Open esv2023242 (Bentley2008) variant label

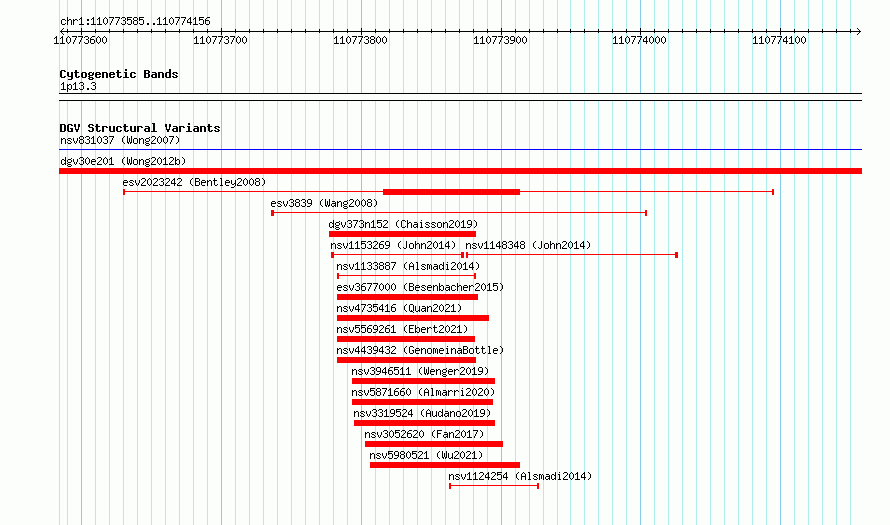pos(194,182)
